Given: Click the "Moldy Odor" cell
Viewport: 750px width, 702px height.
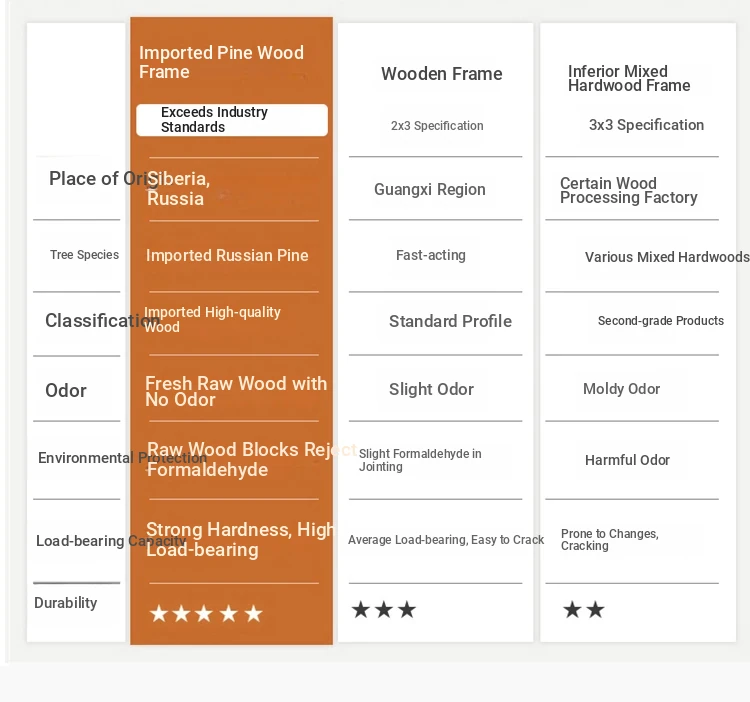Looking at the screenshot, I should 621,389.
